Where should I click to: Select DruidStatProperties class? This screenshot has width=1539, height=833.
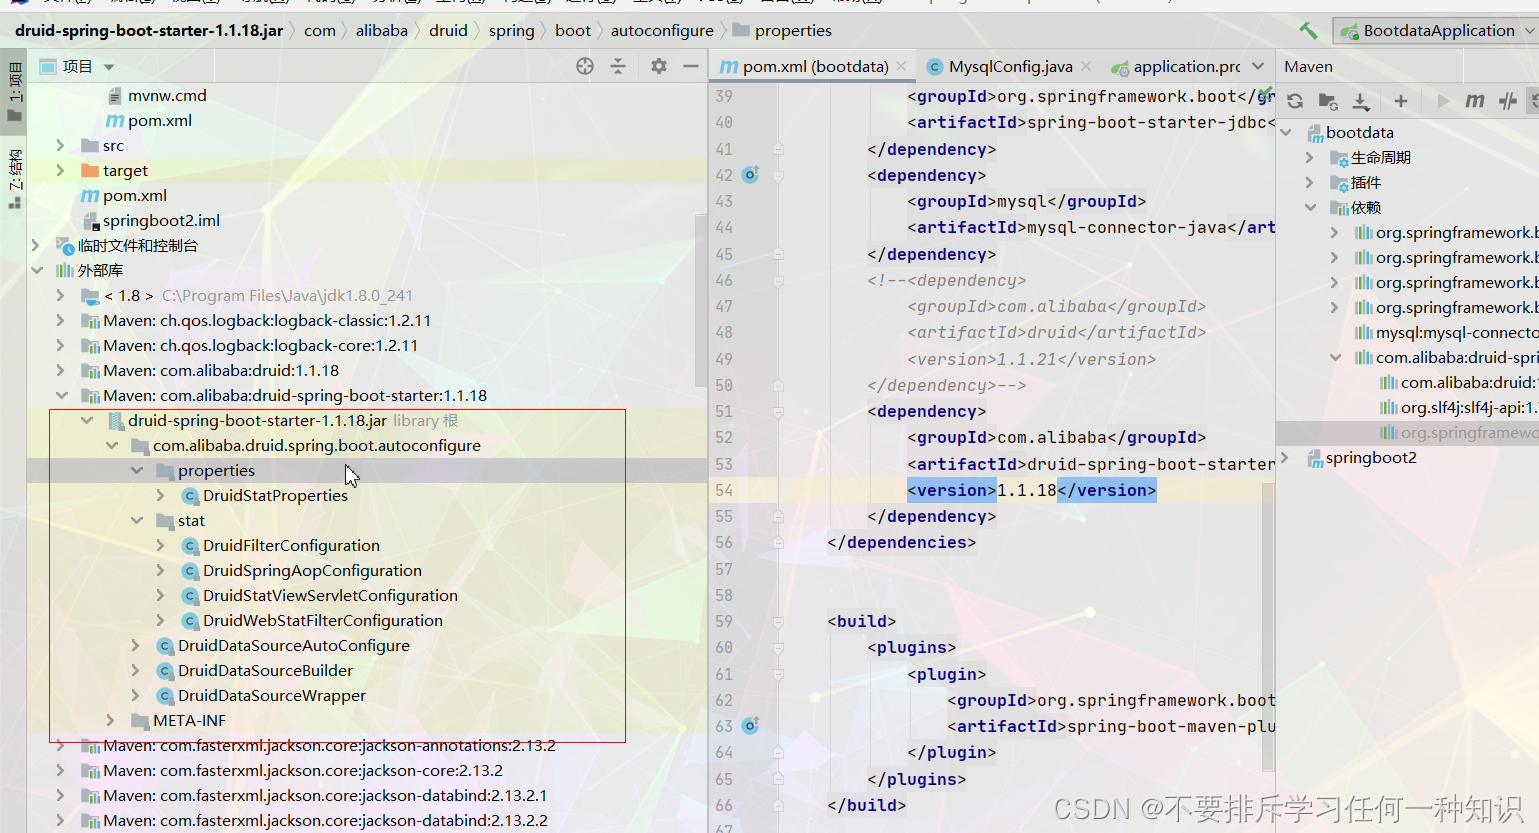coord(275,495)
